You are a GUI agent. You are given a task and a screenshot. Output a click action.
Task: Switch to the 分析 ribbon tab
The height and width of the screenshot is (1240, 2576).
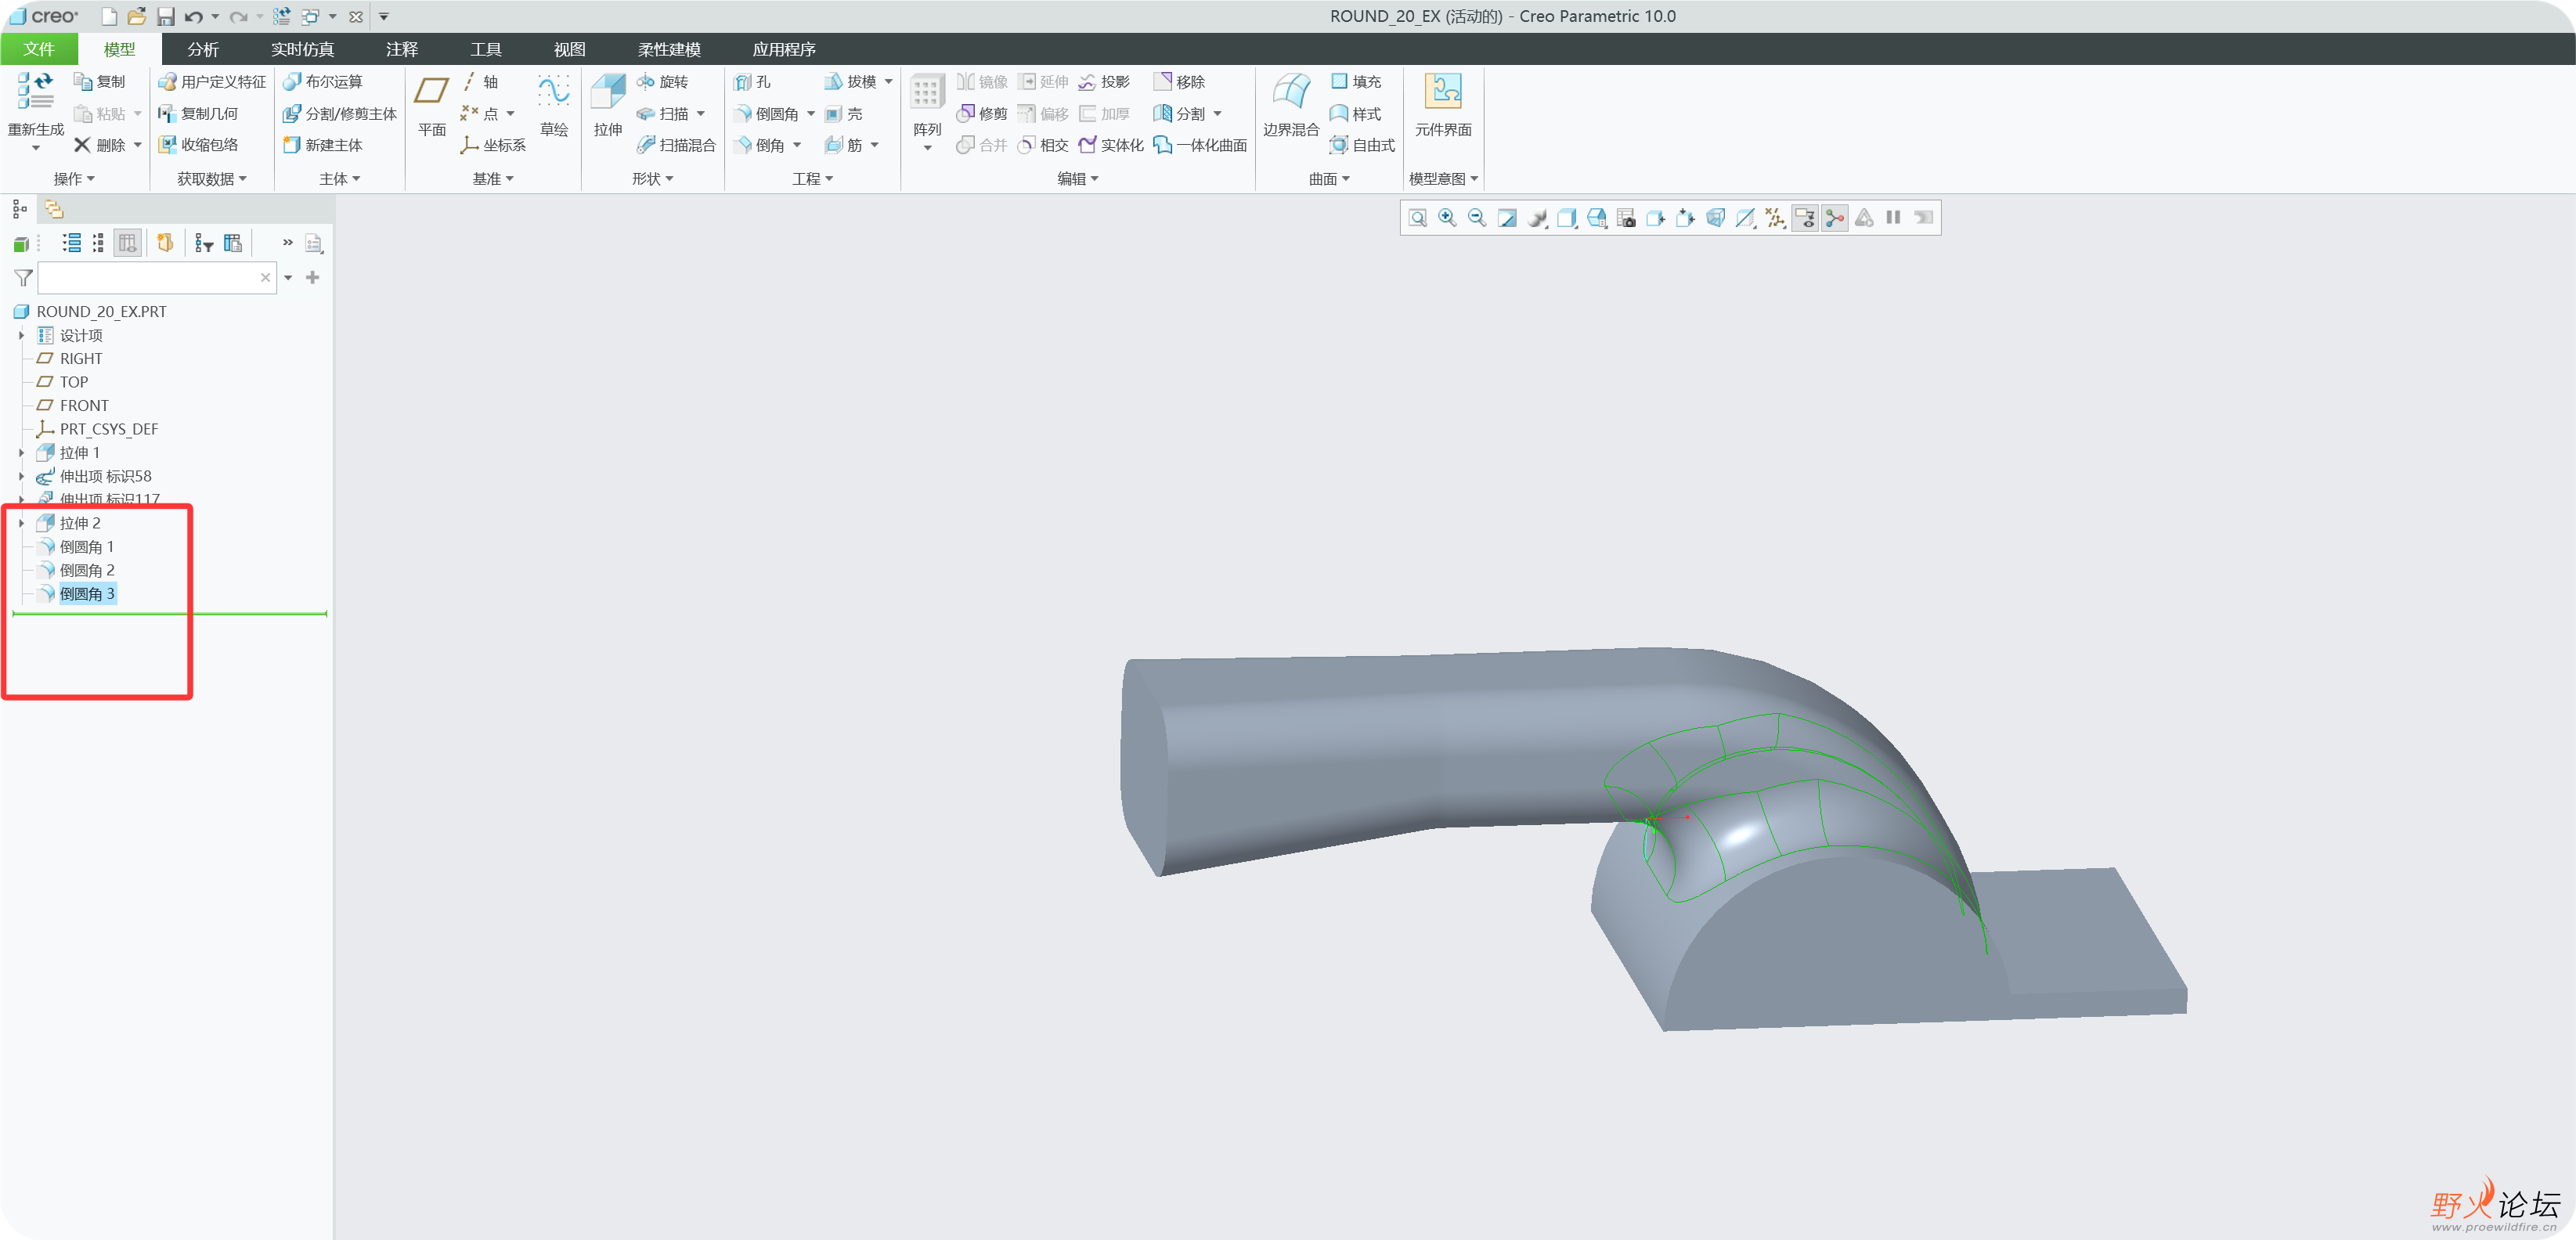202,49
